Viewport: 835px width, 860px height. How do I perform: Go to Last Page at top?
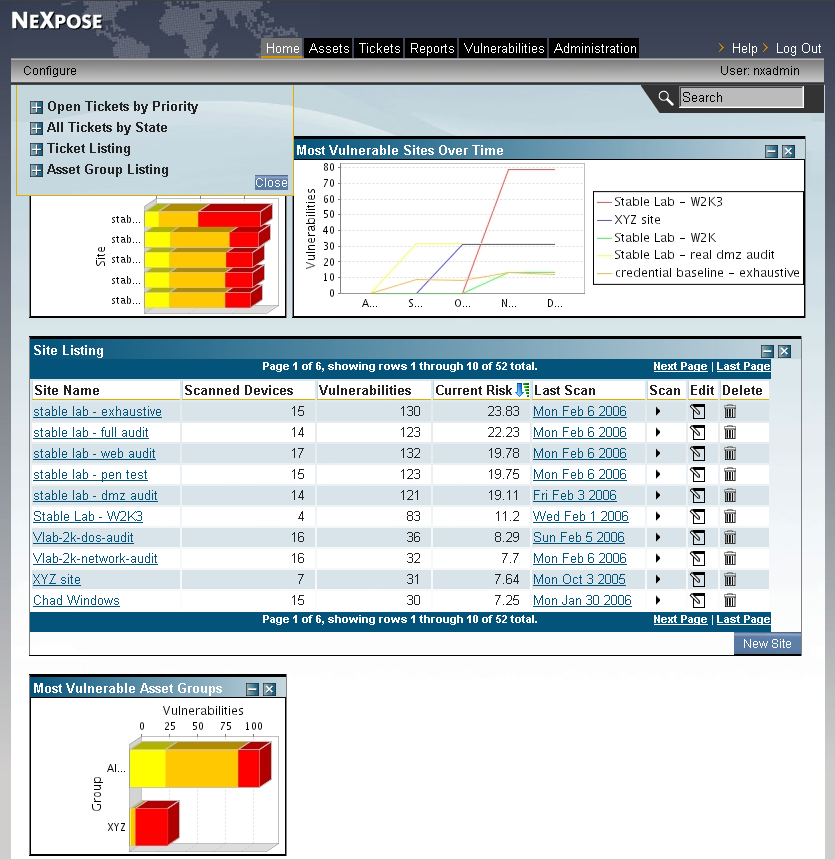[743, 366]
